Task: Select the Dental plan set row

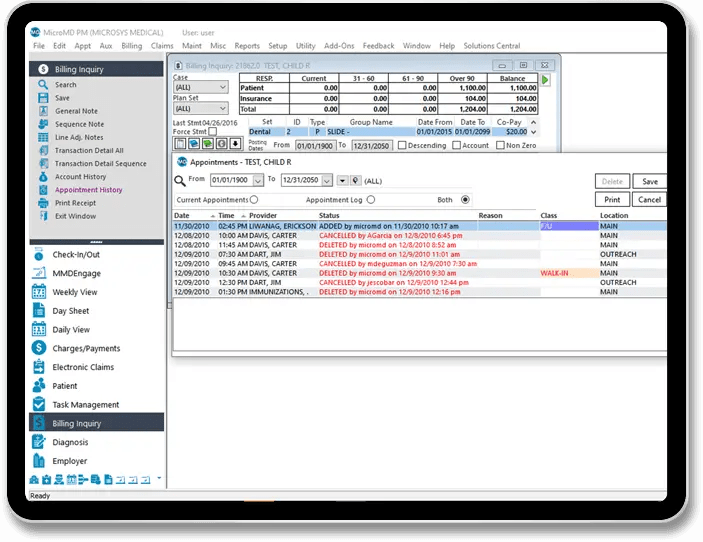Action: pos(389,132)
